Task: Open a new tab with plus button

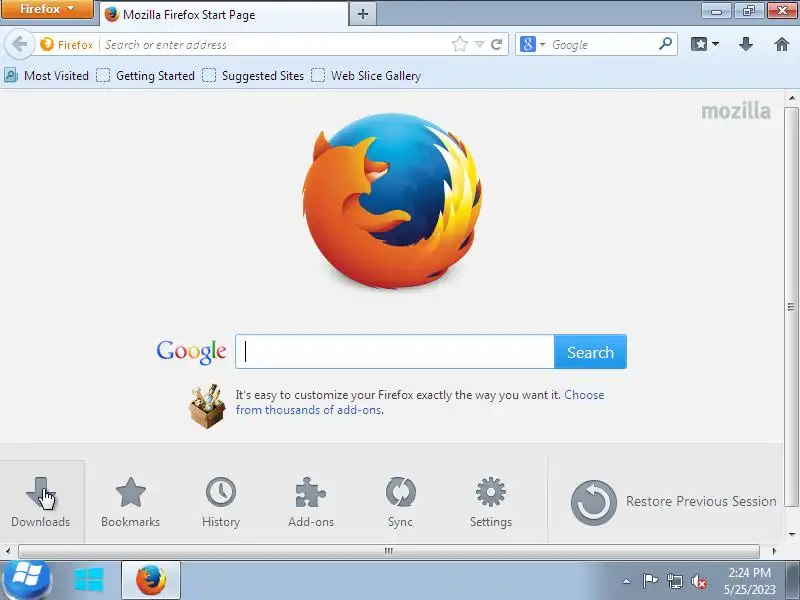Action: (x=363, y=14)
